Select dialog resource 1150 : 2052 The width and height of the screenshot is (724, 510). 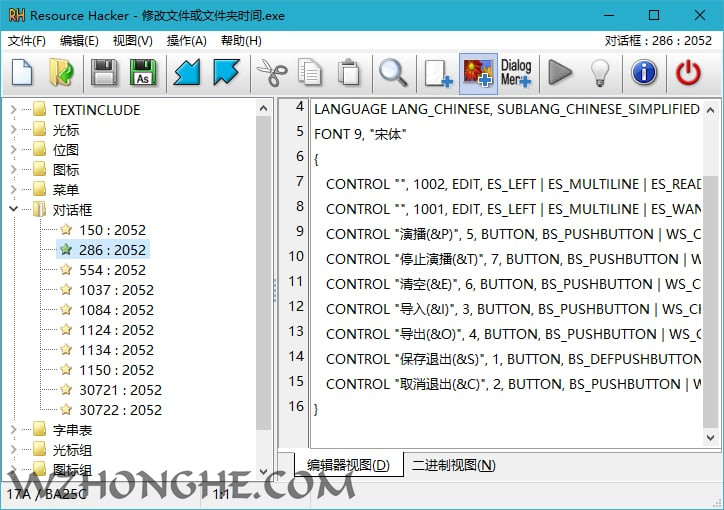[116, 370]
